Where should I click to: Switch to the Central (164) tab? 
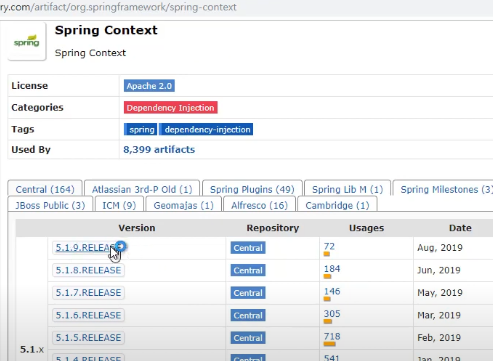[45, 189]
